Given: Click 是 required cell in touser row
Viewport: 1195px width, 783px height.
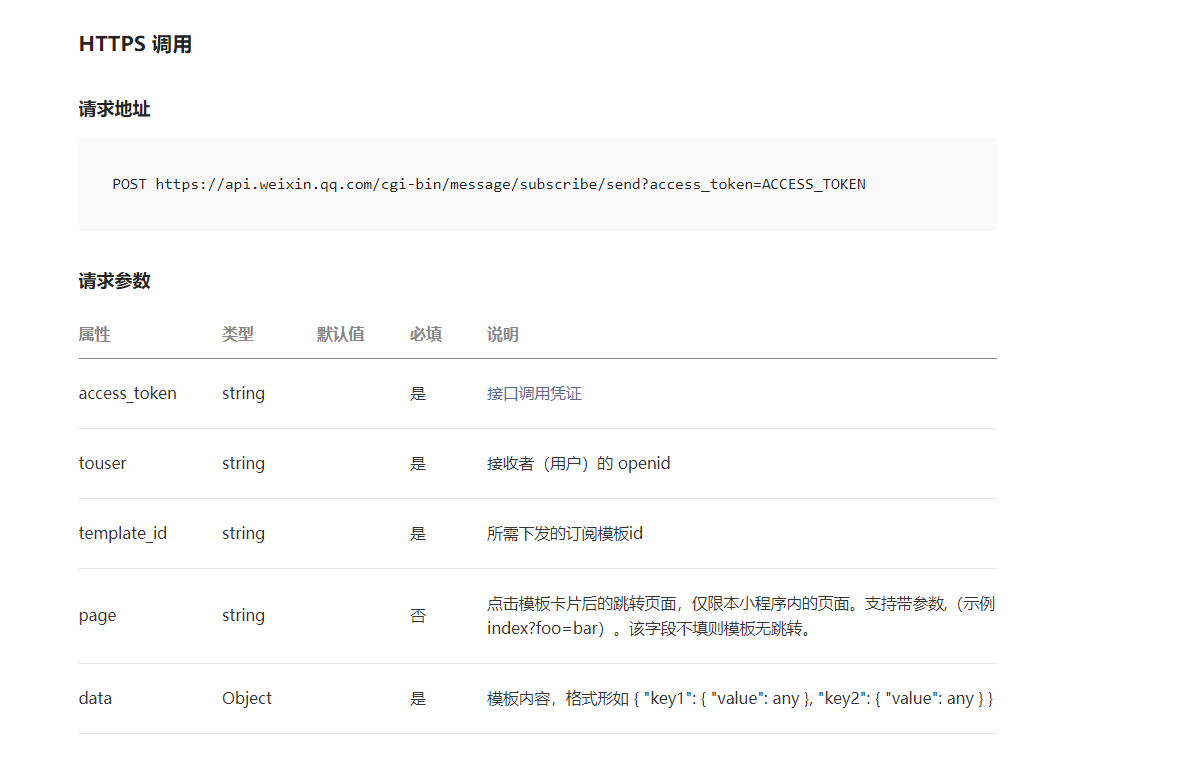Looking at the screenshot, I should tap(418, 464).
